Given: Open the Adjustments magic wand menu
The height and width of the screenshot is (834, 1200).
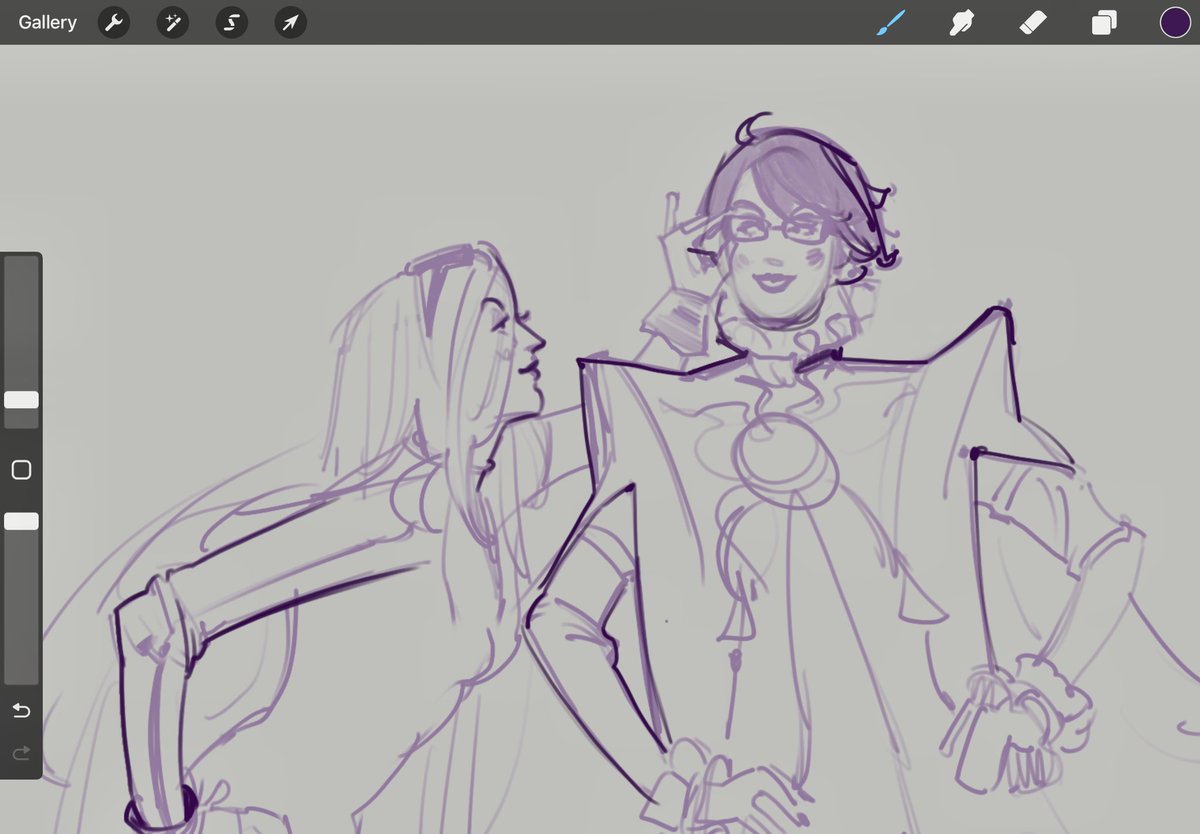Looking at the screenshot, I should pyautogui.click(x=173, y=22).
